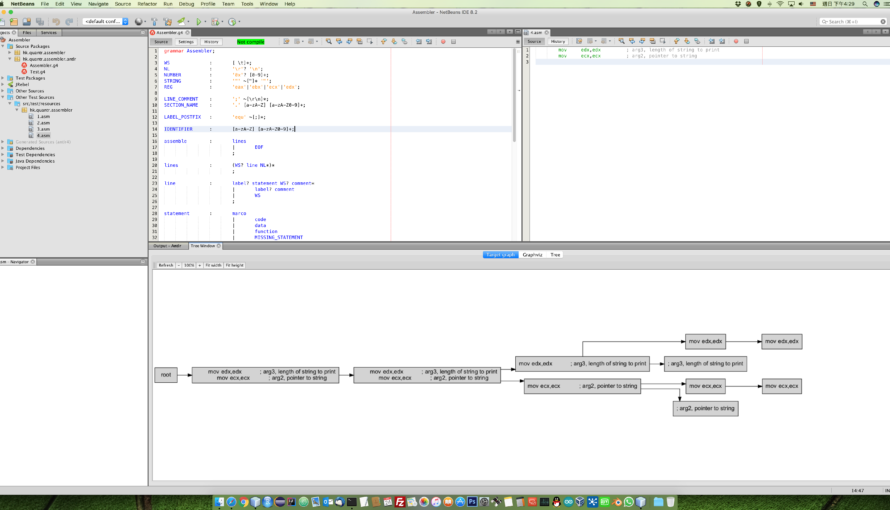Open Assembler.g4 in the project tree
Screen dimensions: 890x510
click(x=43, y=65)
